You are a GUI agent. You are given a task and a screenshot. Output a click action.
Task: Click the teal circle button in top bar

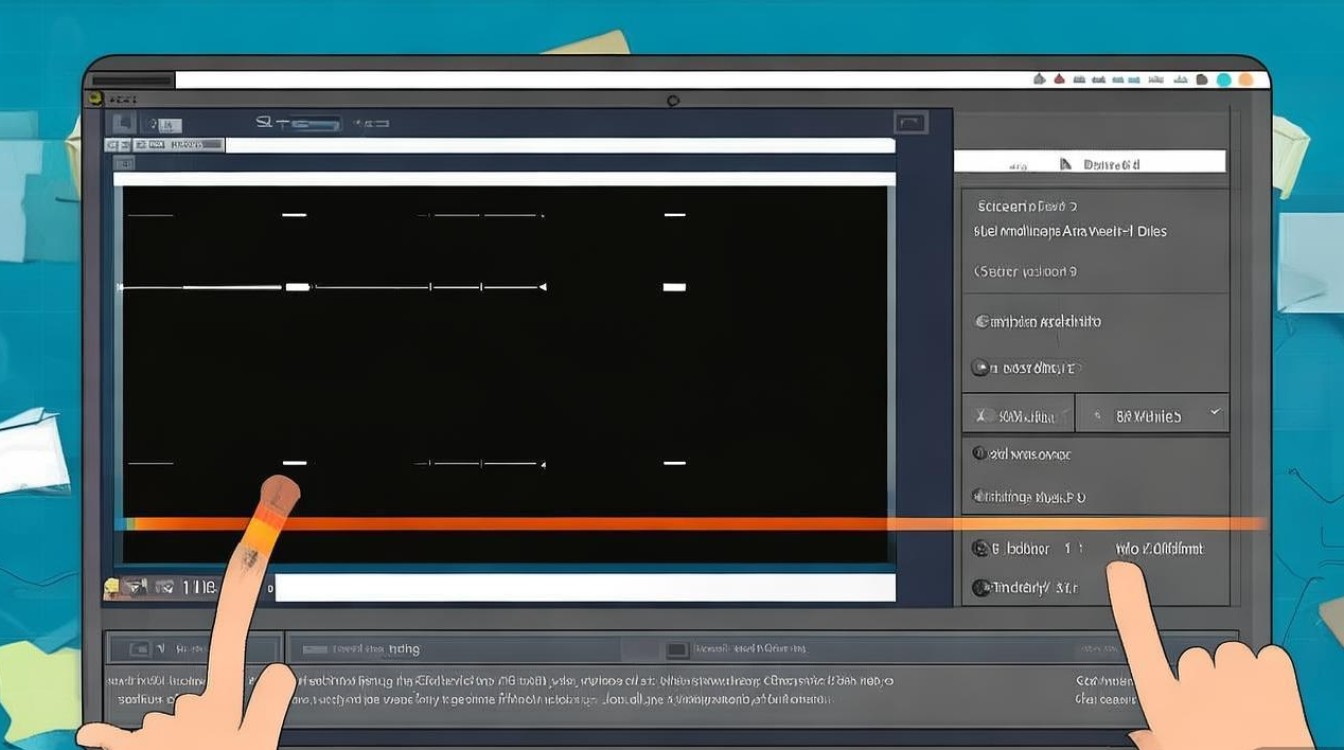pyautogui.click(x=1225, y=80)
